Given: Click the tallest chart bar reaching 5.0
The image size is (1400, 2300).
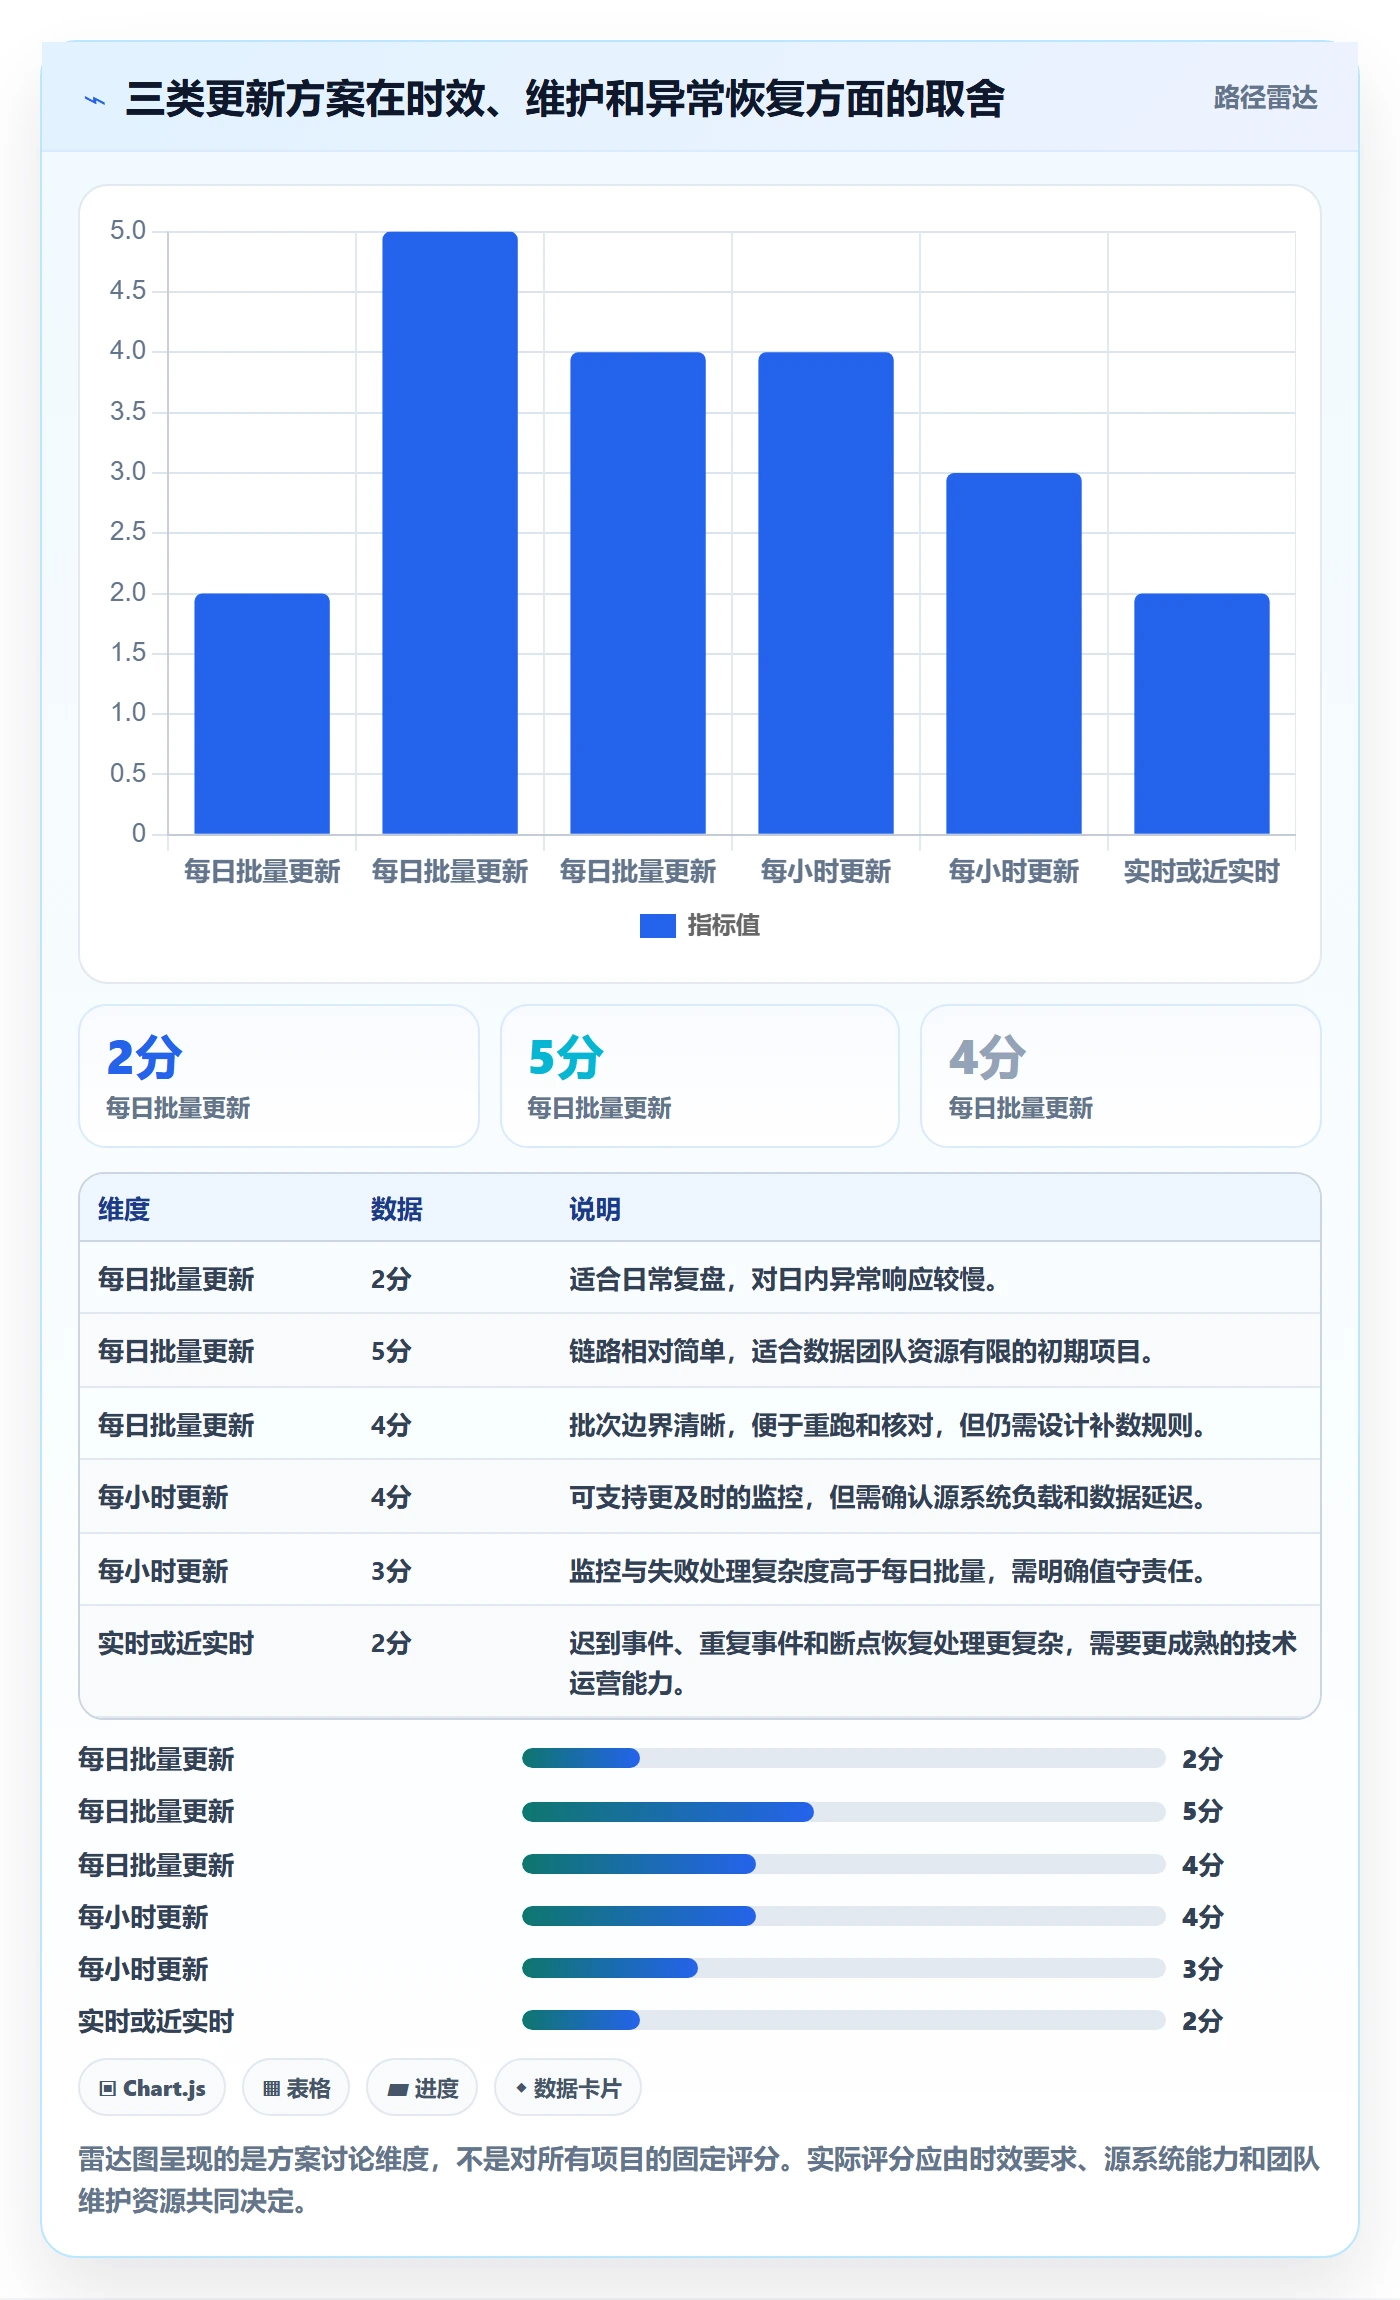Looking at the screenshot, I should [x=450, y=532].
